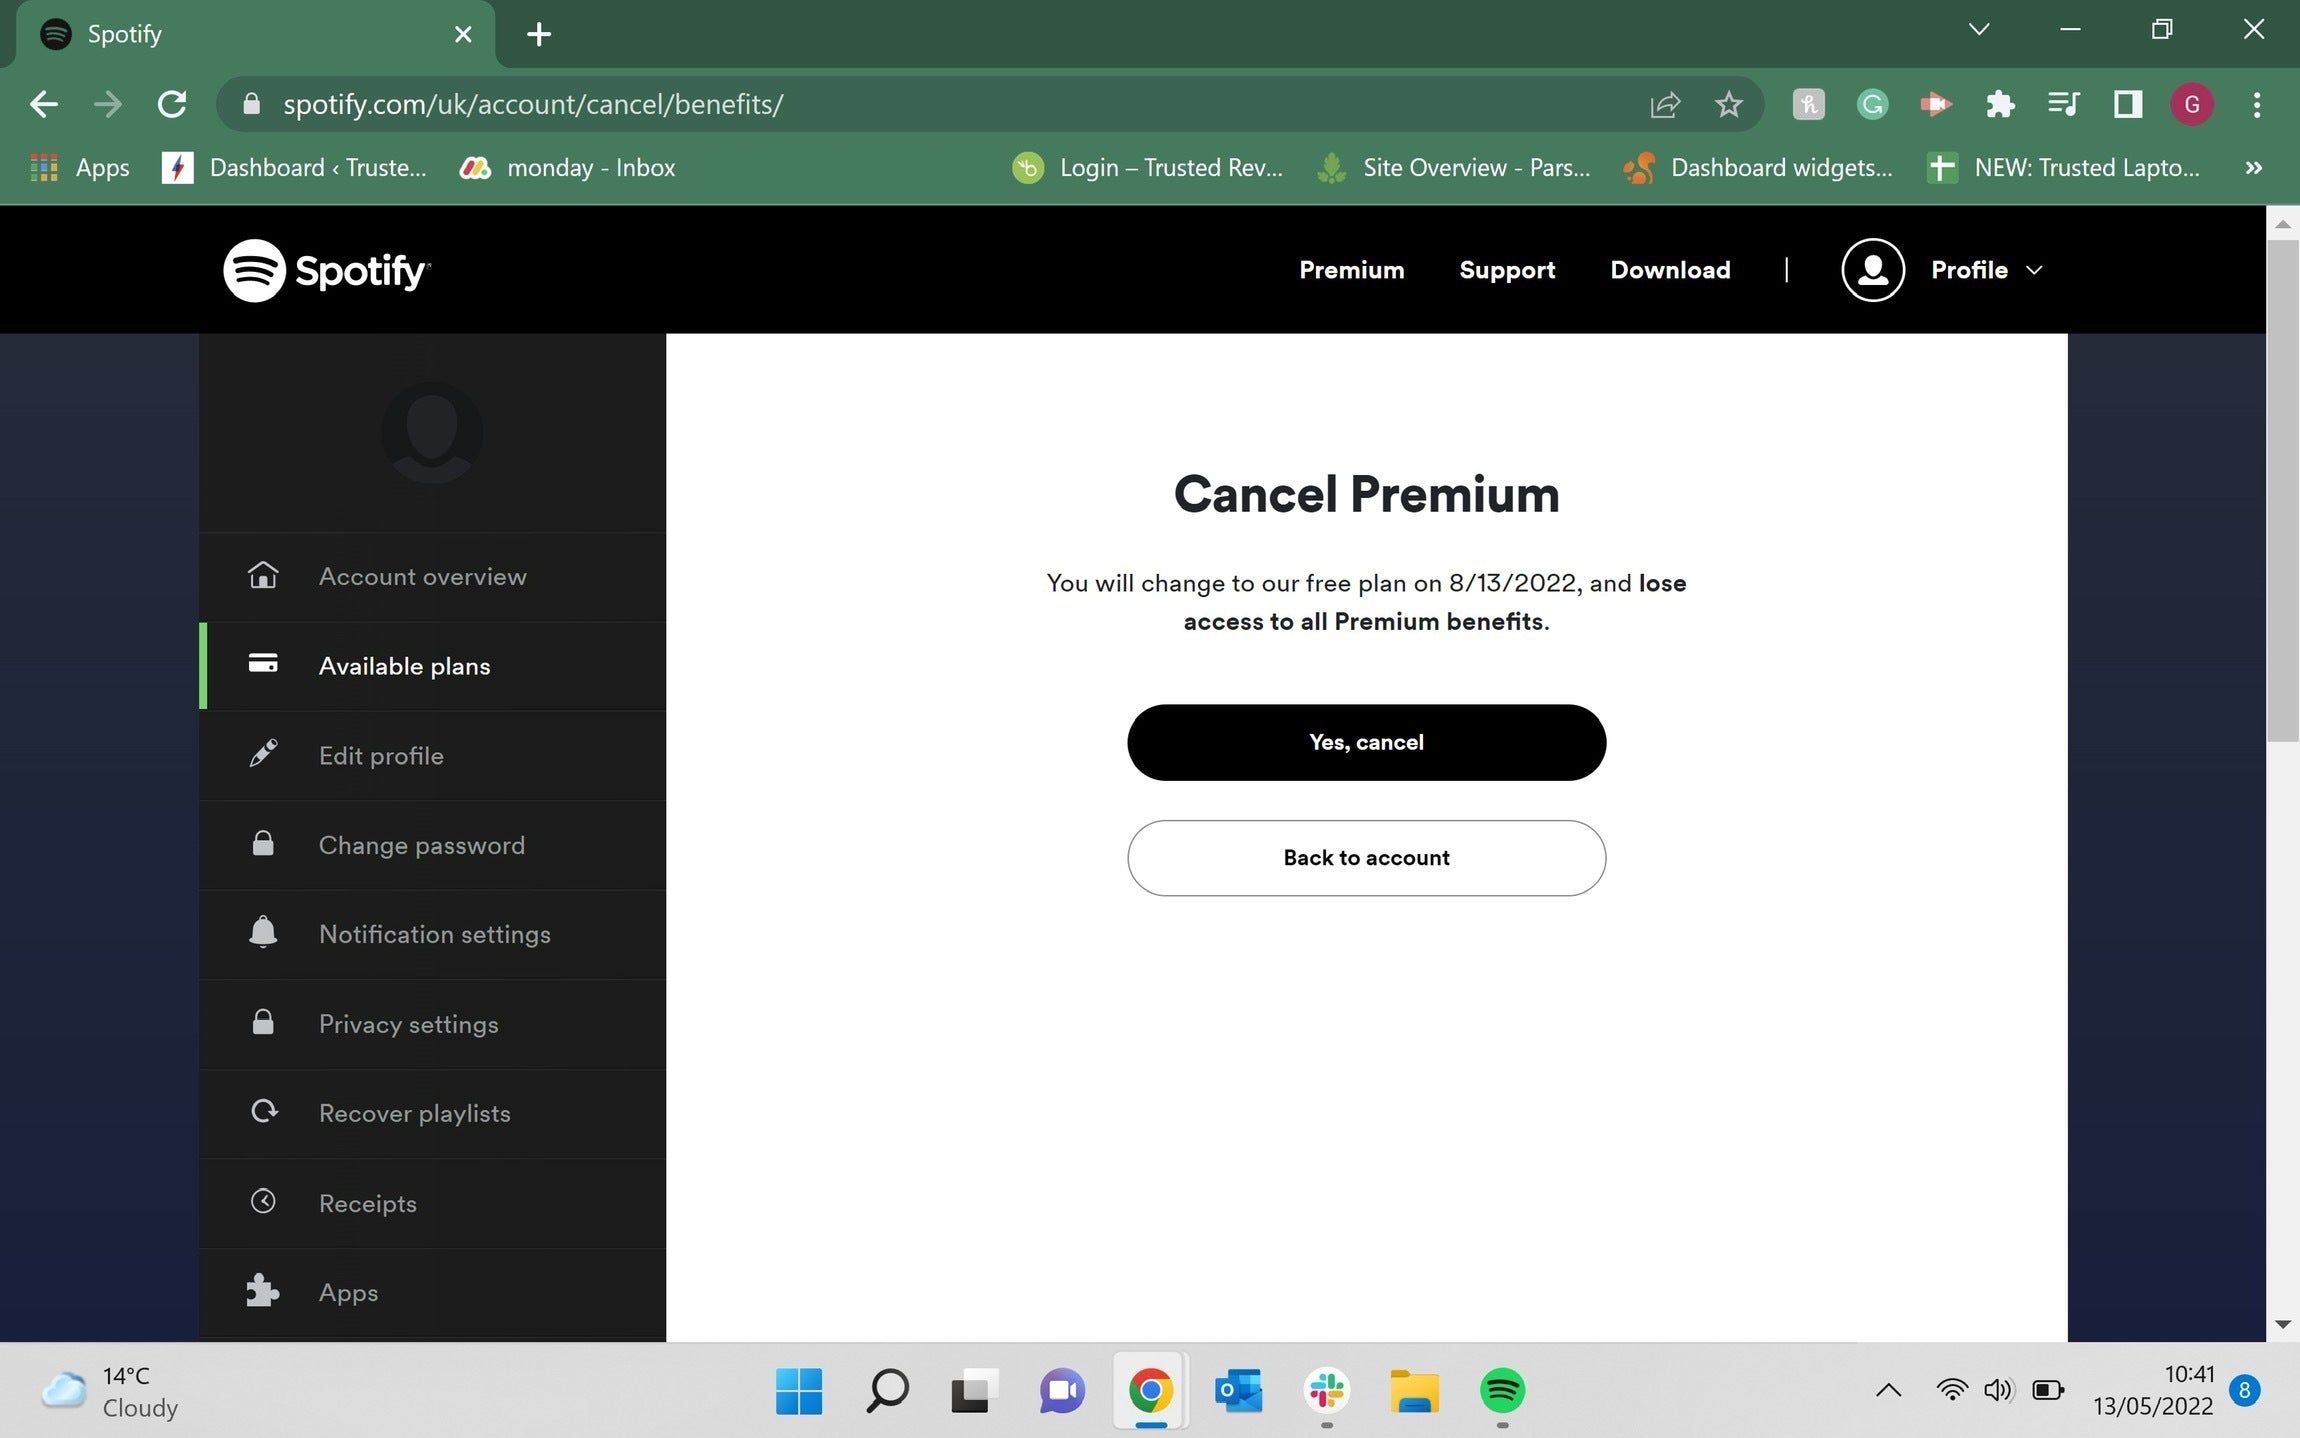This screenshot has width=2300, height=1438.
Task: Open the Premium header menu item
Action: (x=1351, y=270)
